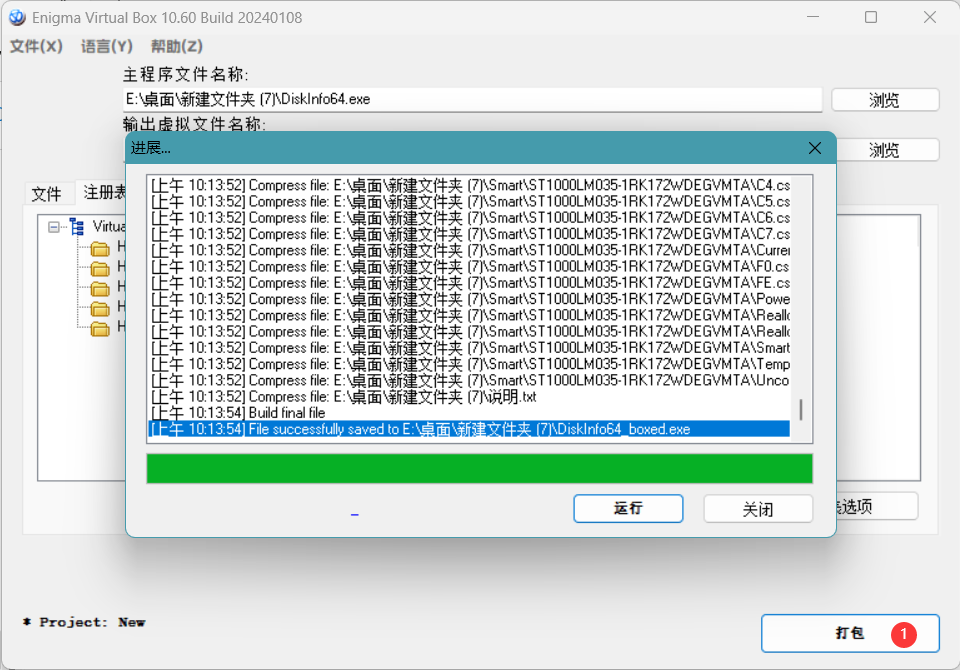
Task: Select the log line ending in \Temp
Action: [470, 364]
